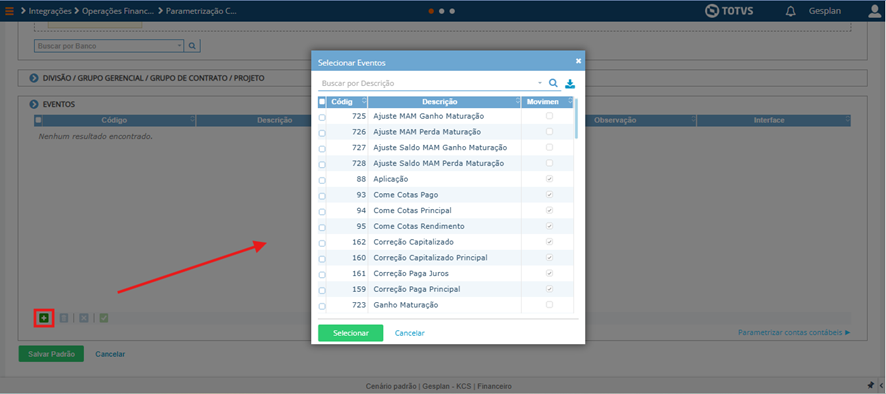The height and width of the screenshot is (394, 886).
Task: Click the magnifier in Selecionar Eventos dialog
Action: [553, 83]
